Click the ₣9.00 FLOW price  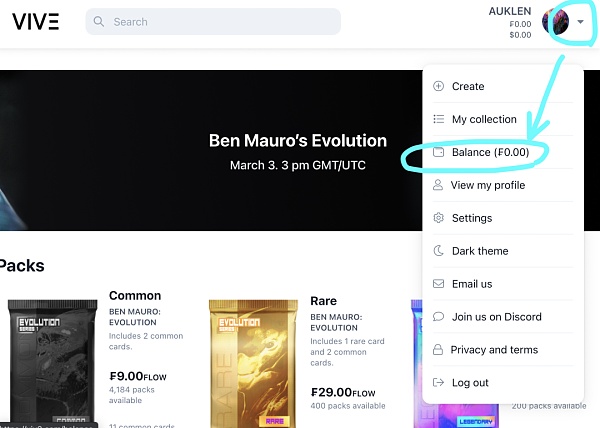[138, 376]
